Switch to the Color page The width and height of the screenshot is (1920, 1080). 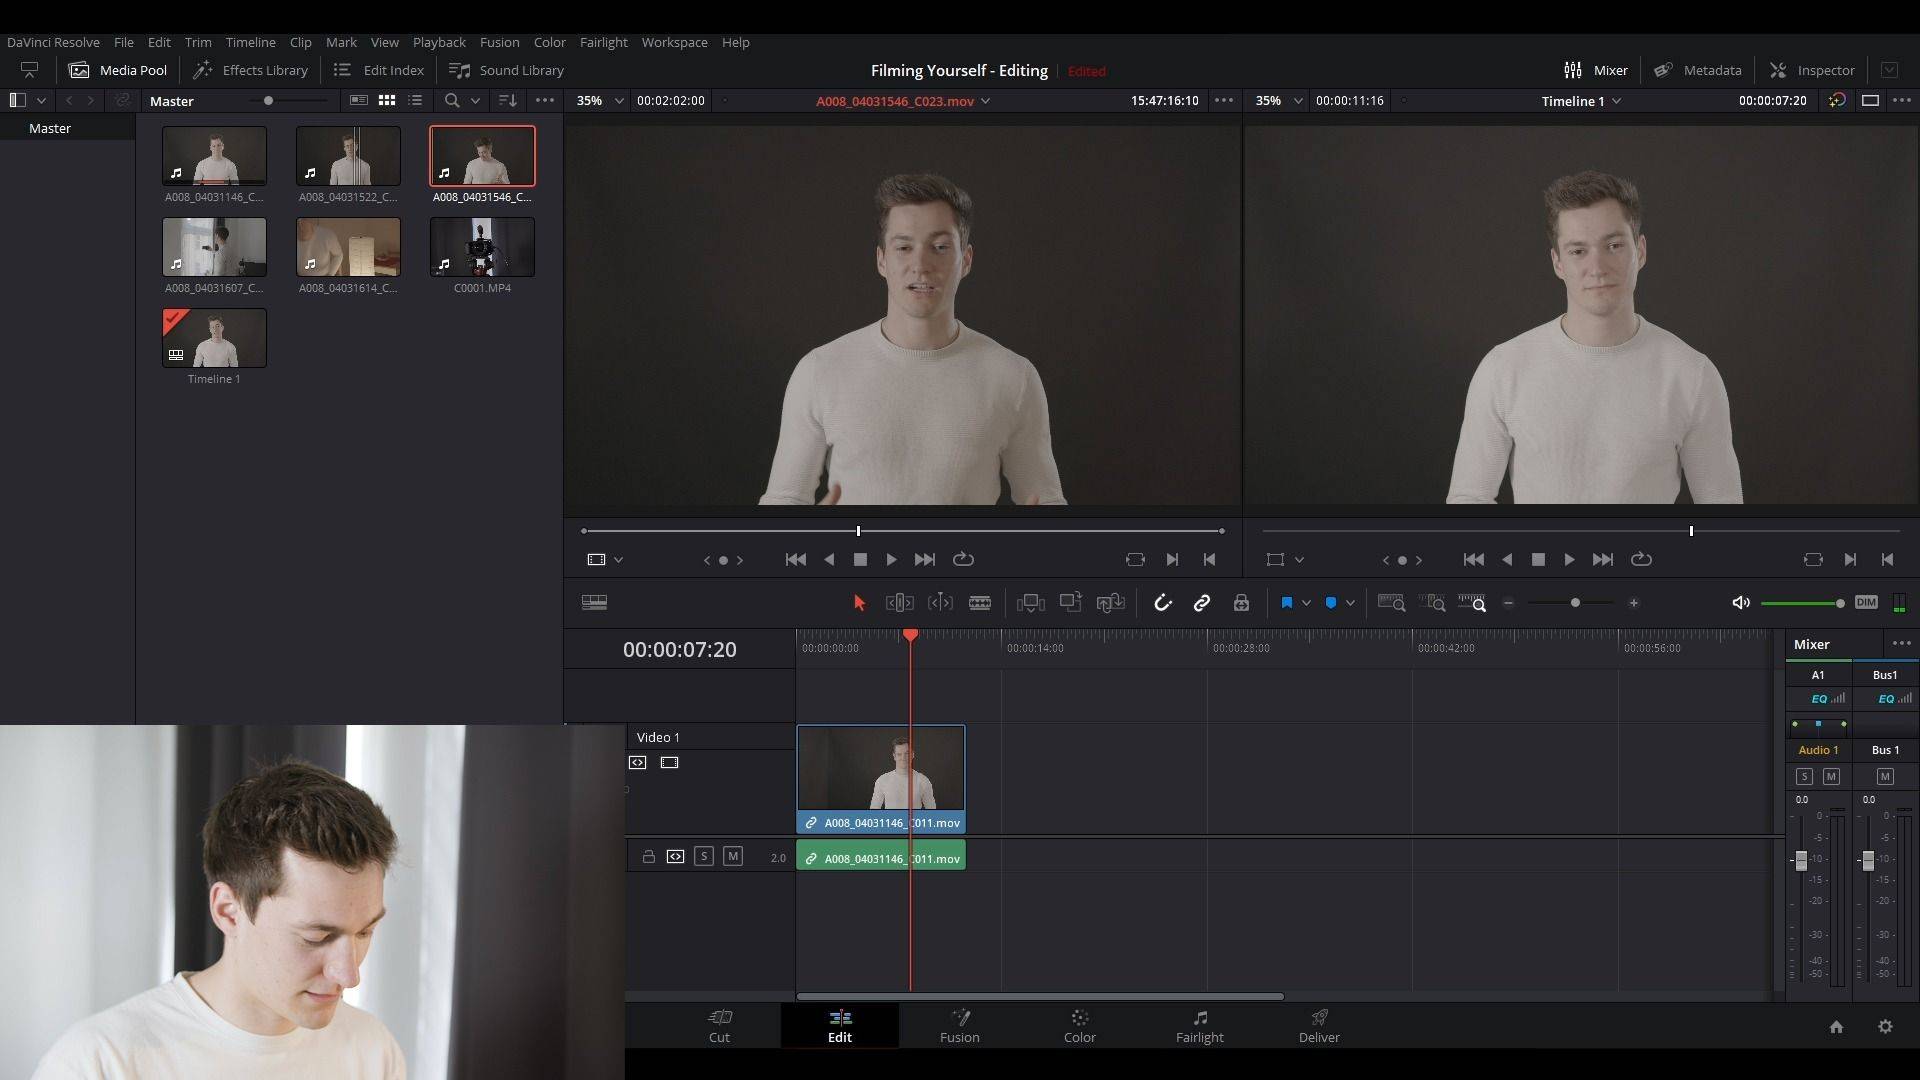pos(1078,1026)
